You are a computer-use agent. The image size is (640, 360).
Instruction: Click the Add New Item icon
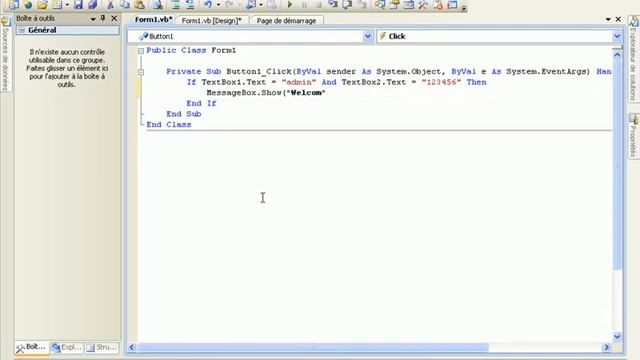[x=57, y=4]
